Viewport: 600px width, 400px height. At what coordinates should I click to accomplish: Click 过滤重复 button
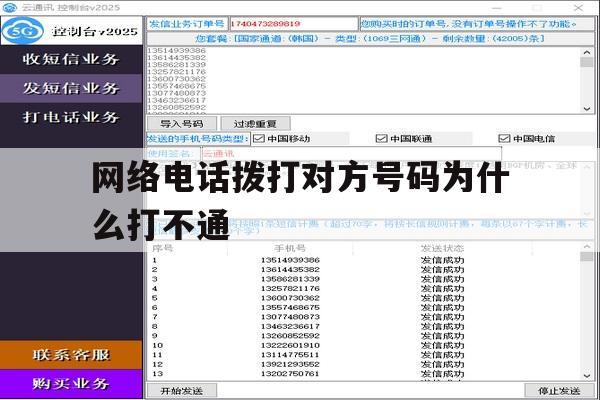coord(255,124)
